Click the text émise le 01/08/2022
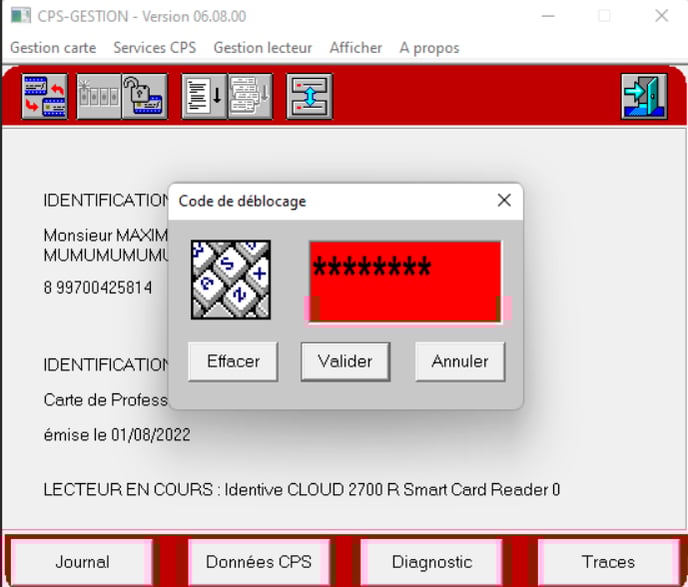 pyautogui.click(x=117, y=435)
